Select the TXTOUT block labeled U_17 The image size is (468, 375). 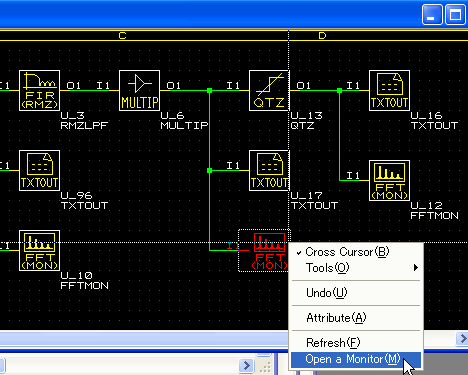click(269, 170)
